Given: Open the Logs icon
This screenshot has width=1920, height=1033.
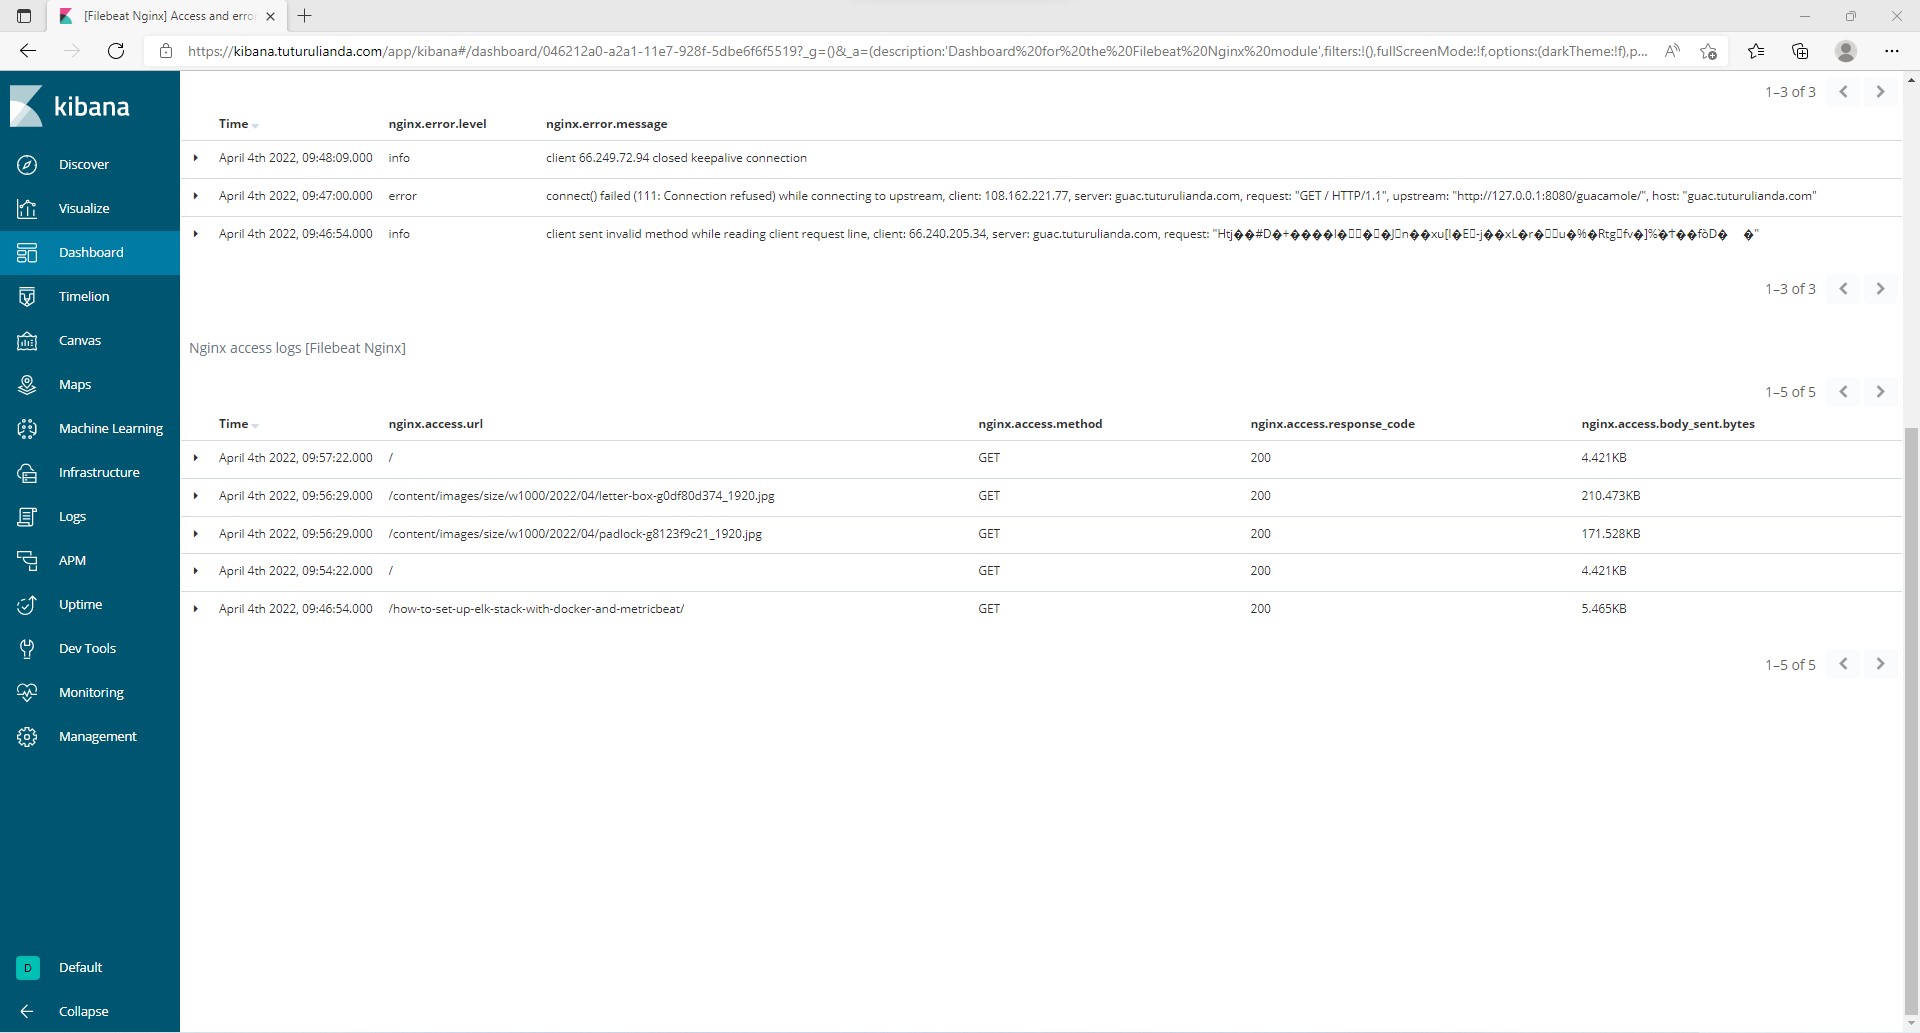Looking at the screenshot, I should pyautogui.click(x=27, y=516).
